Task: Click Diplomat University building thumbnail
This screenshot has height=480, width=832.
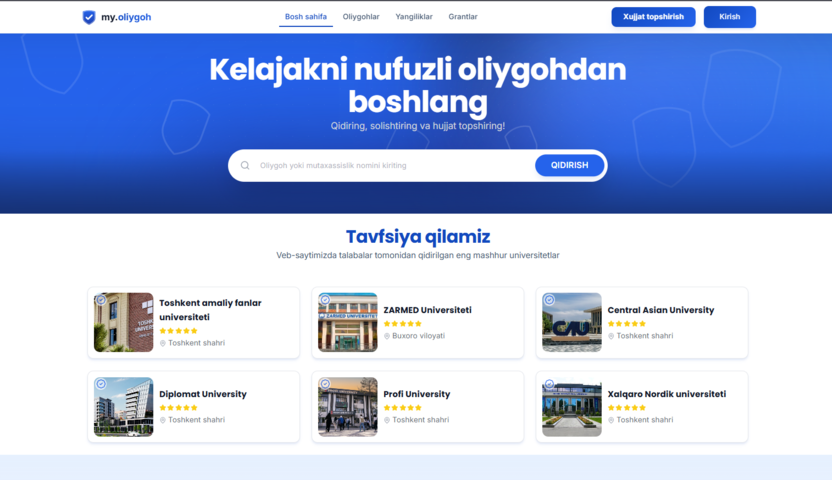Action: 124,407
